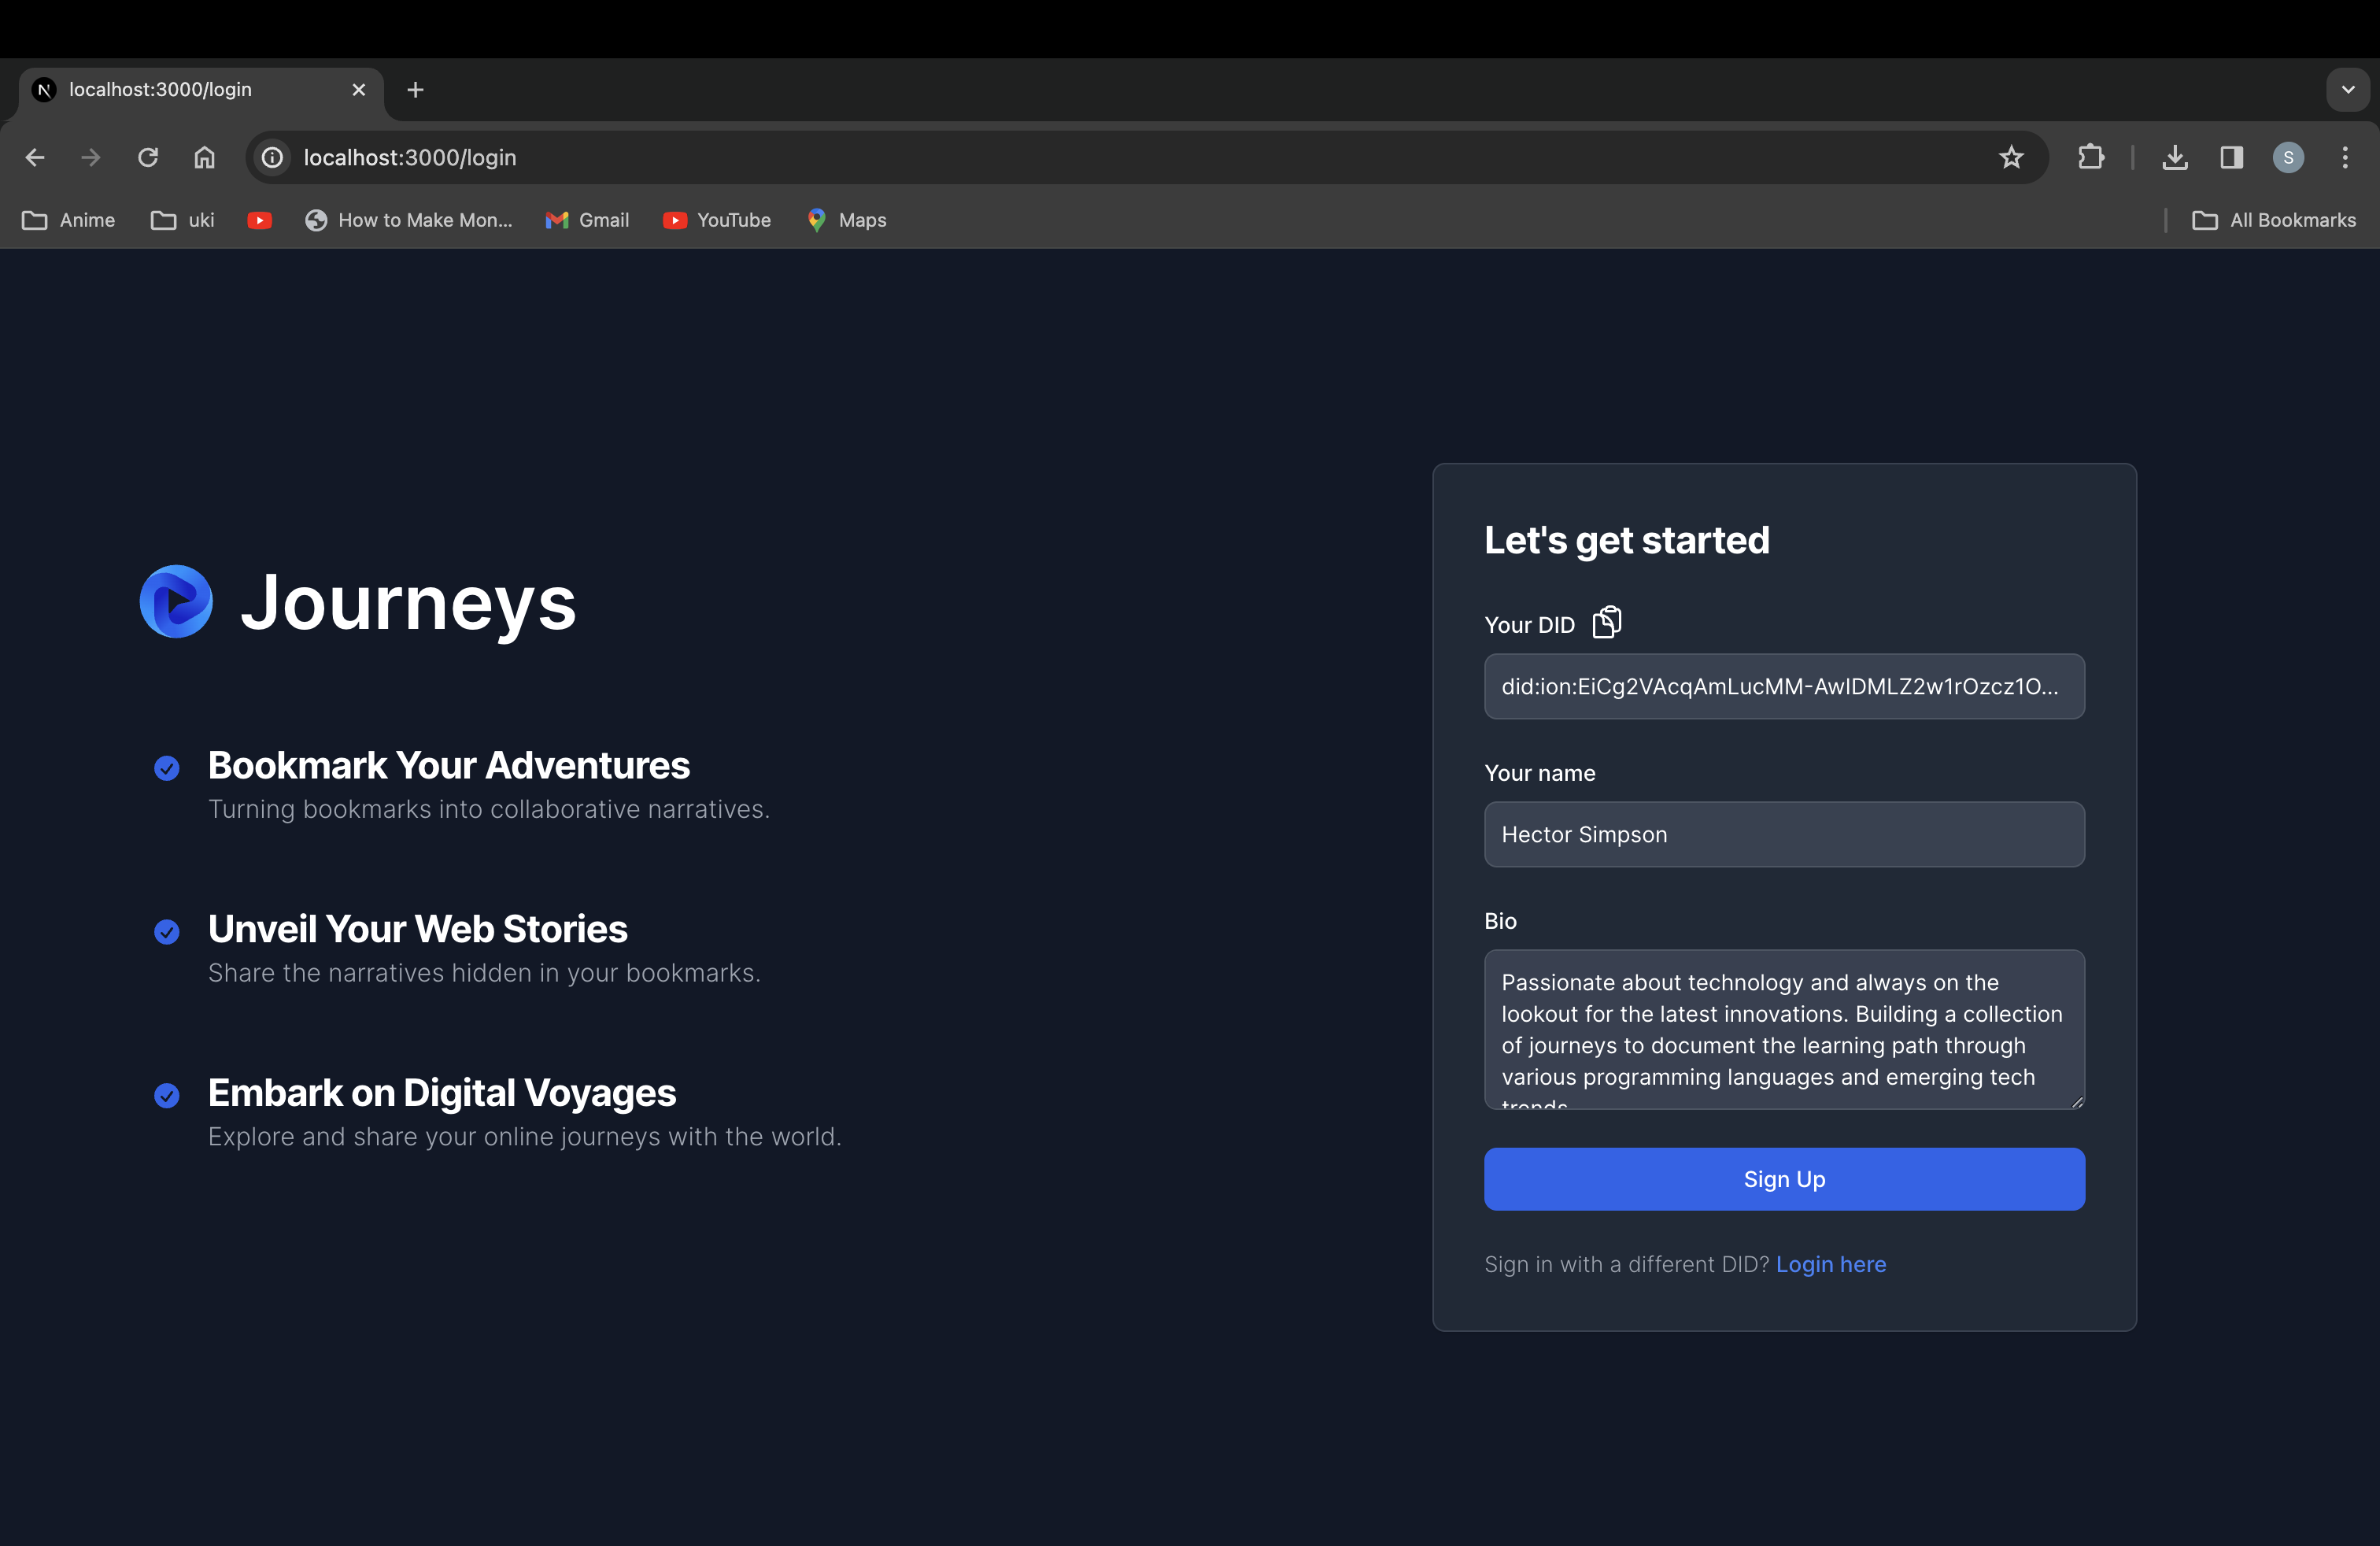The image size is (2380, 1546).
Task: Go to the browser home page
Action: [x=204, y=157]
